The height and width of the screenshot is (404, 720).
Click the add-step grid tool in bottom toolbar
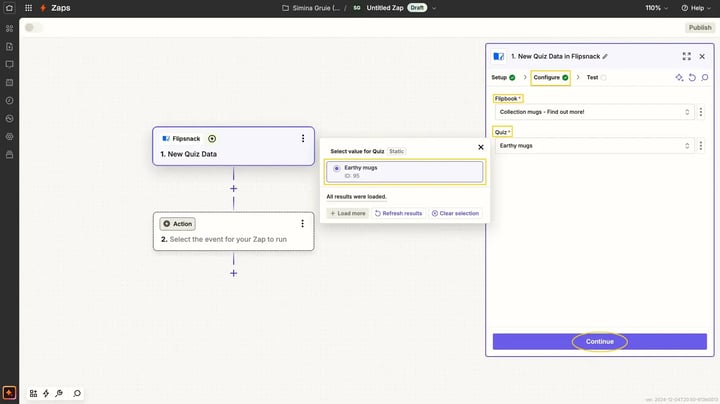(33, 393)
